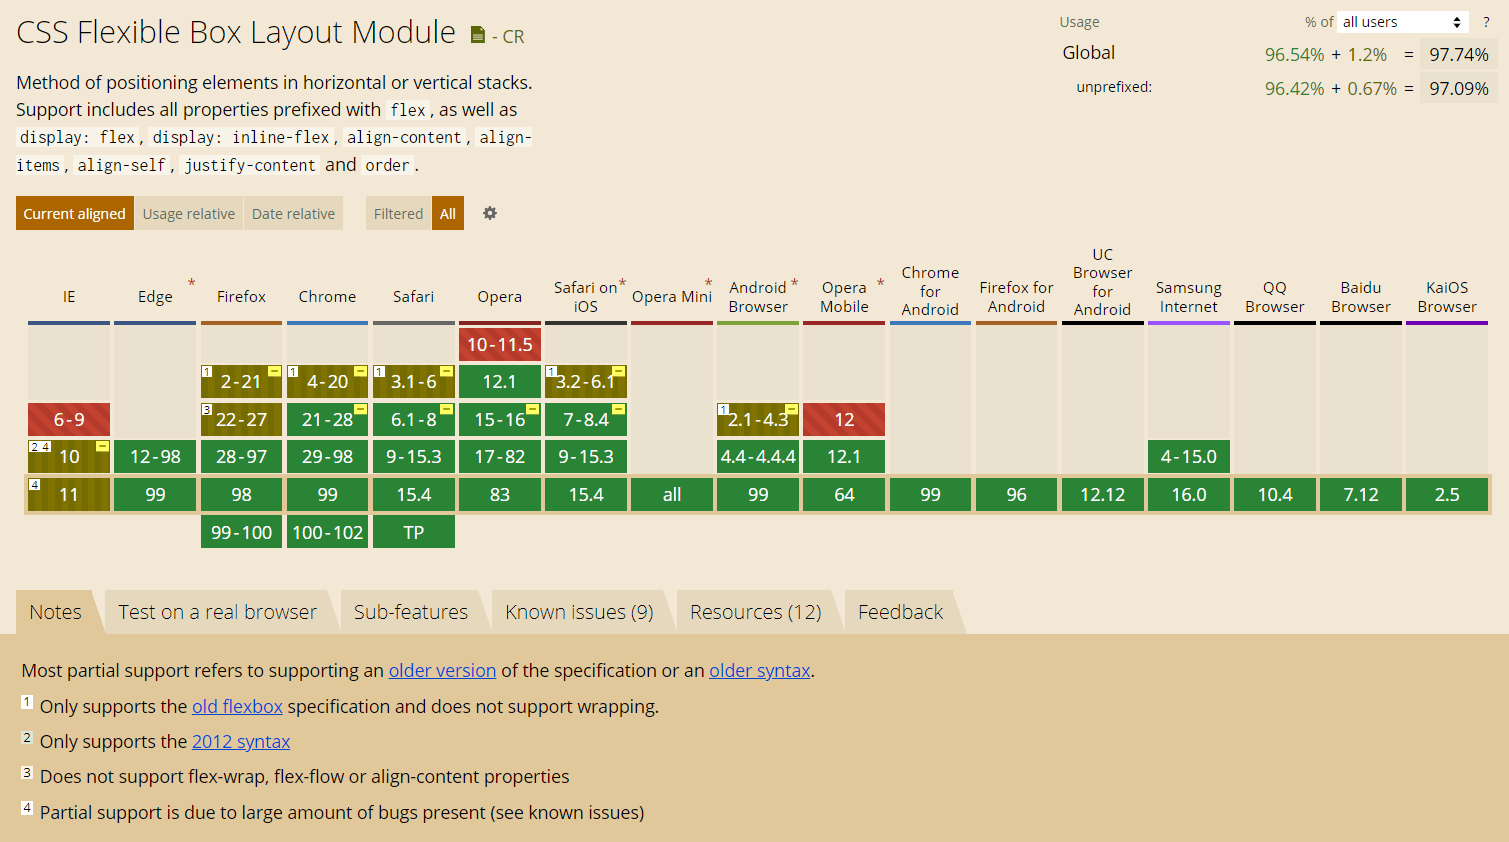Open the settings gear icon
This screenshot has width=1509, height=842.
pyautogui.click(x=490, y=213)
